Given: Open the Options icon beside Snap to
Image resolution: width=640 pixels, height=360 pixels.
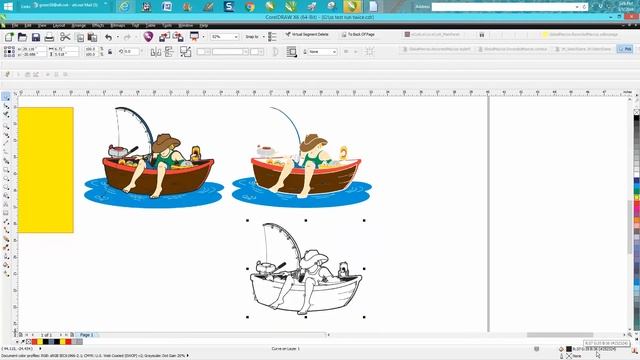Looking at the screenshot, I should pyautogui.click(x=272, y=37).
